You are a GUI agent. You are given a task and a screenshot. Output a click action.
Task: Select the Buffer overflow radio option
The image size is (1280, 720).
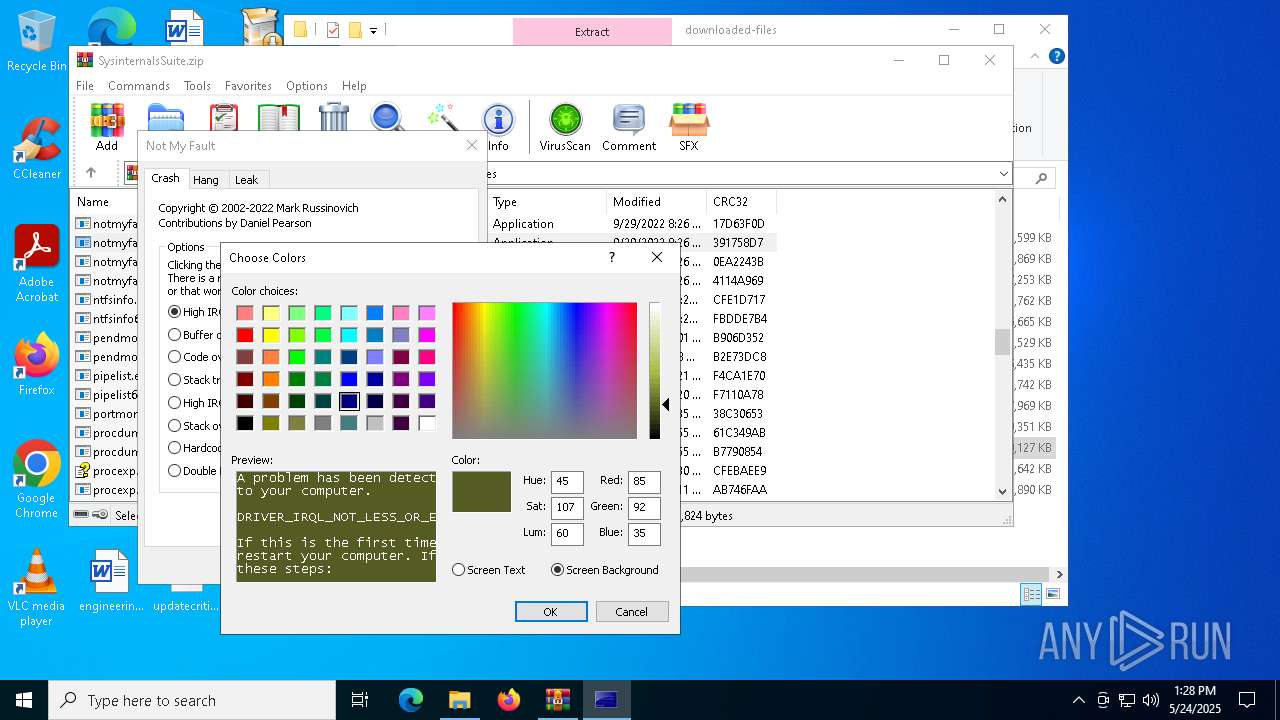pos(174,335)
